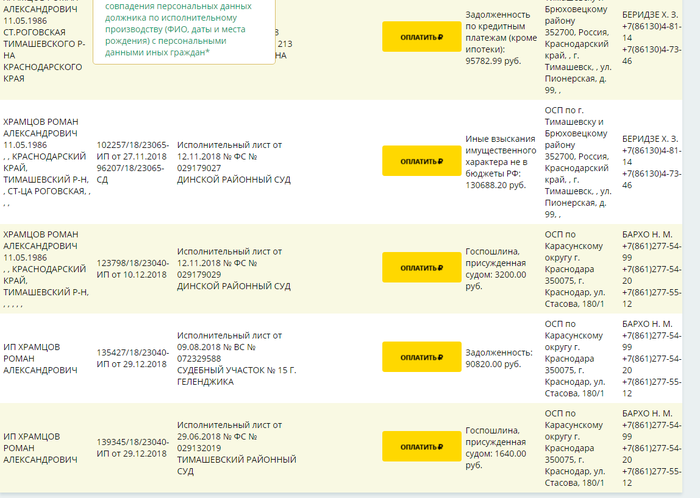Click consolidated case number 96207/18/23065-СД

click(130, 174)
